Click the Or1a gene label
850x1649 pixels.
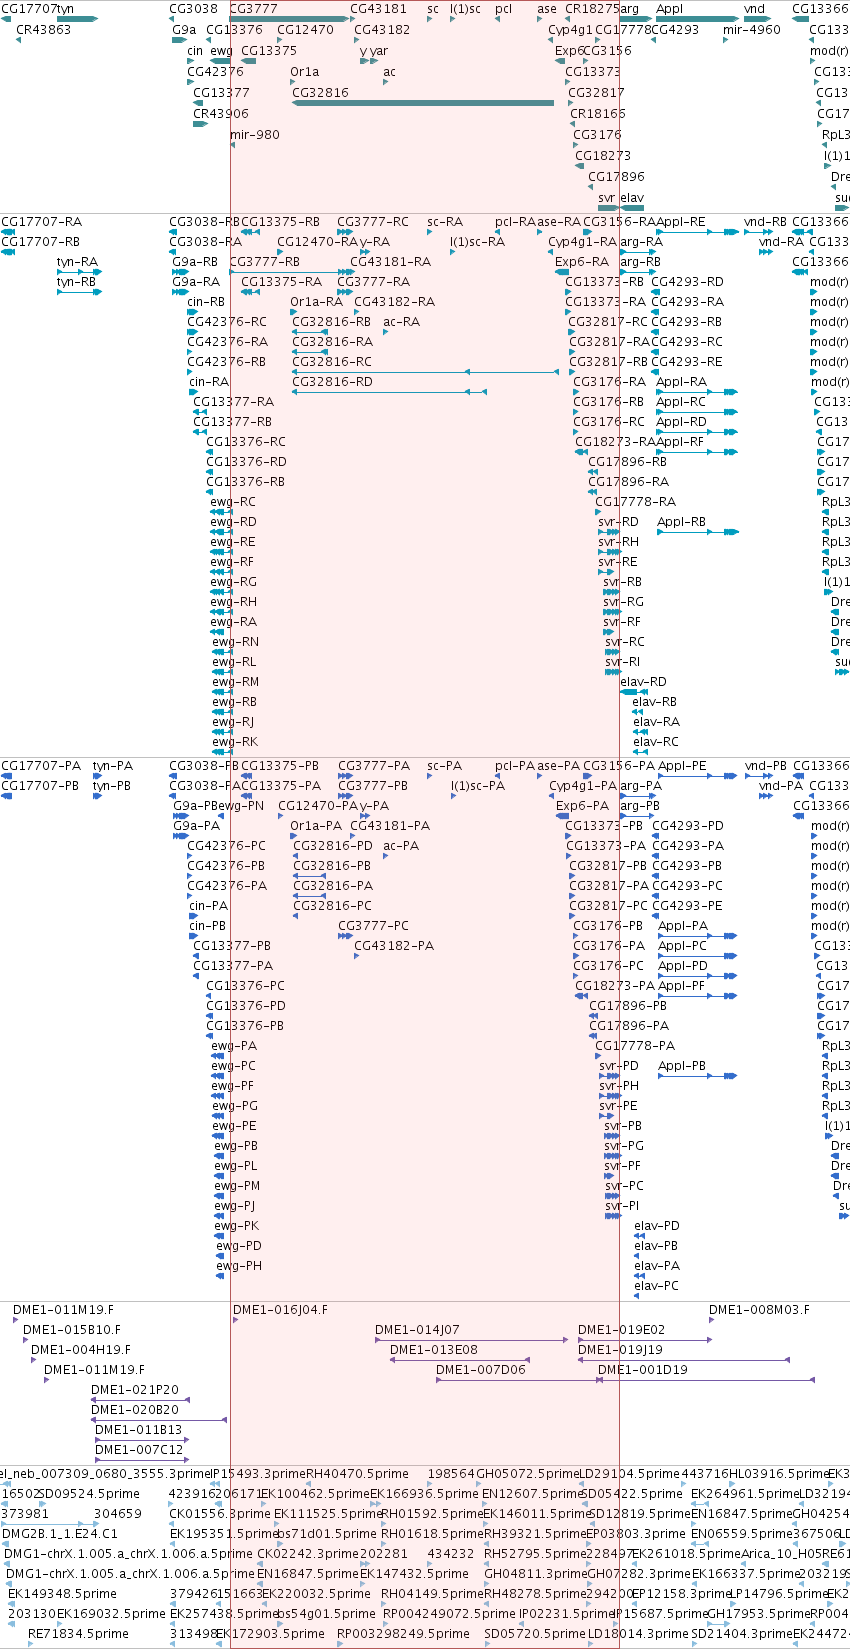[305, 72]
